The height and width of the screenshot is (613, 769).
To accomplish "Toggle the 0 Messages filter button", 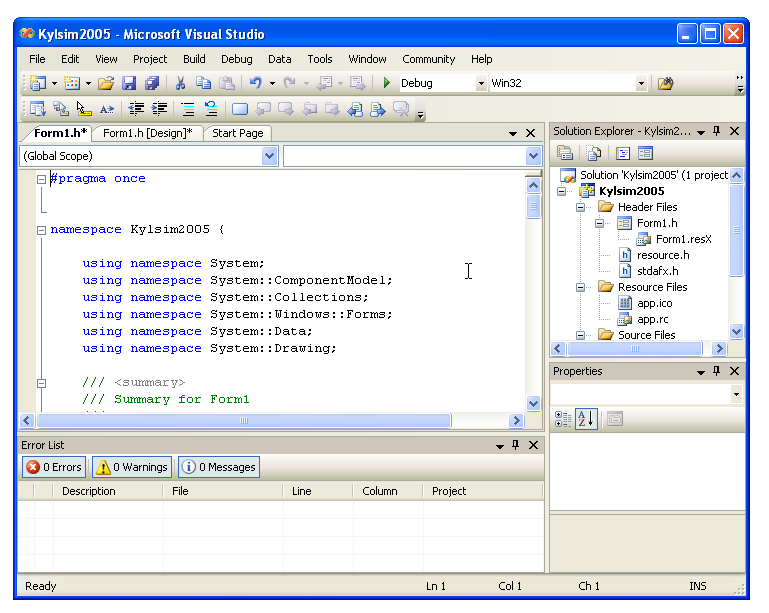I will coord(219,467).
